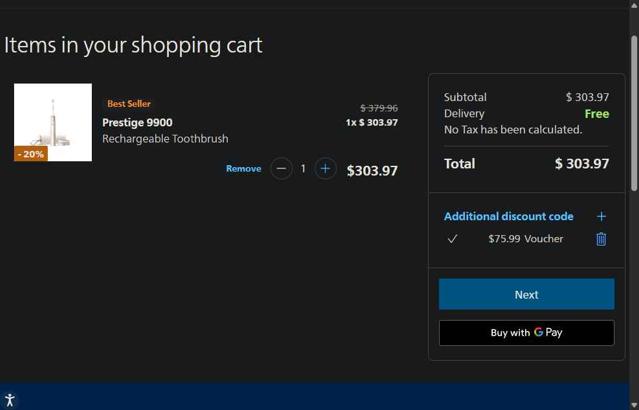Decrease quantity with the minus button
639x410 pixels.
tap(281, 169)
